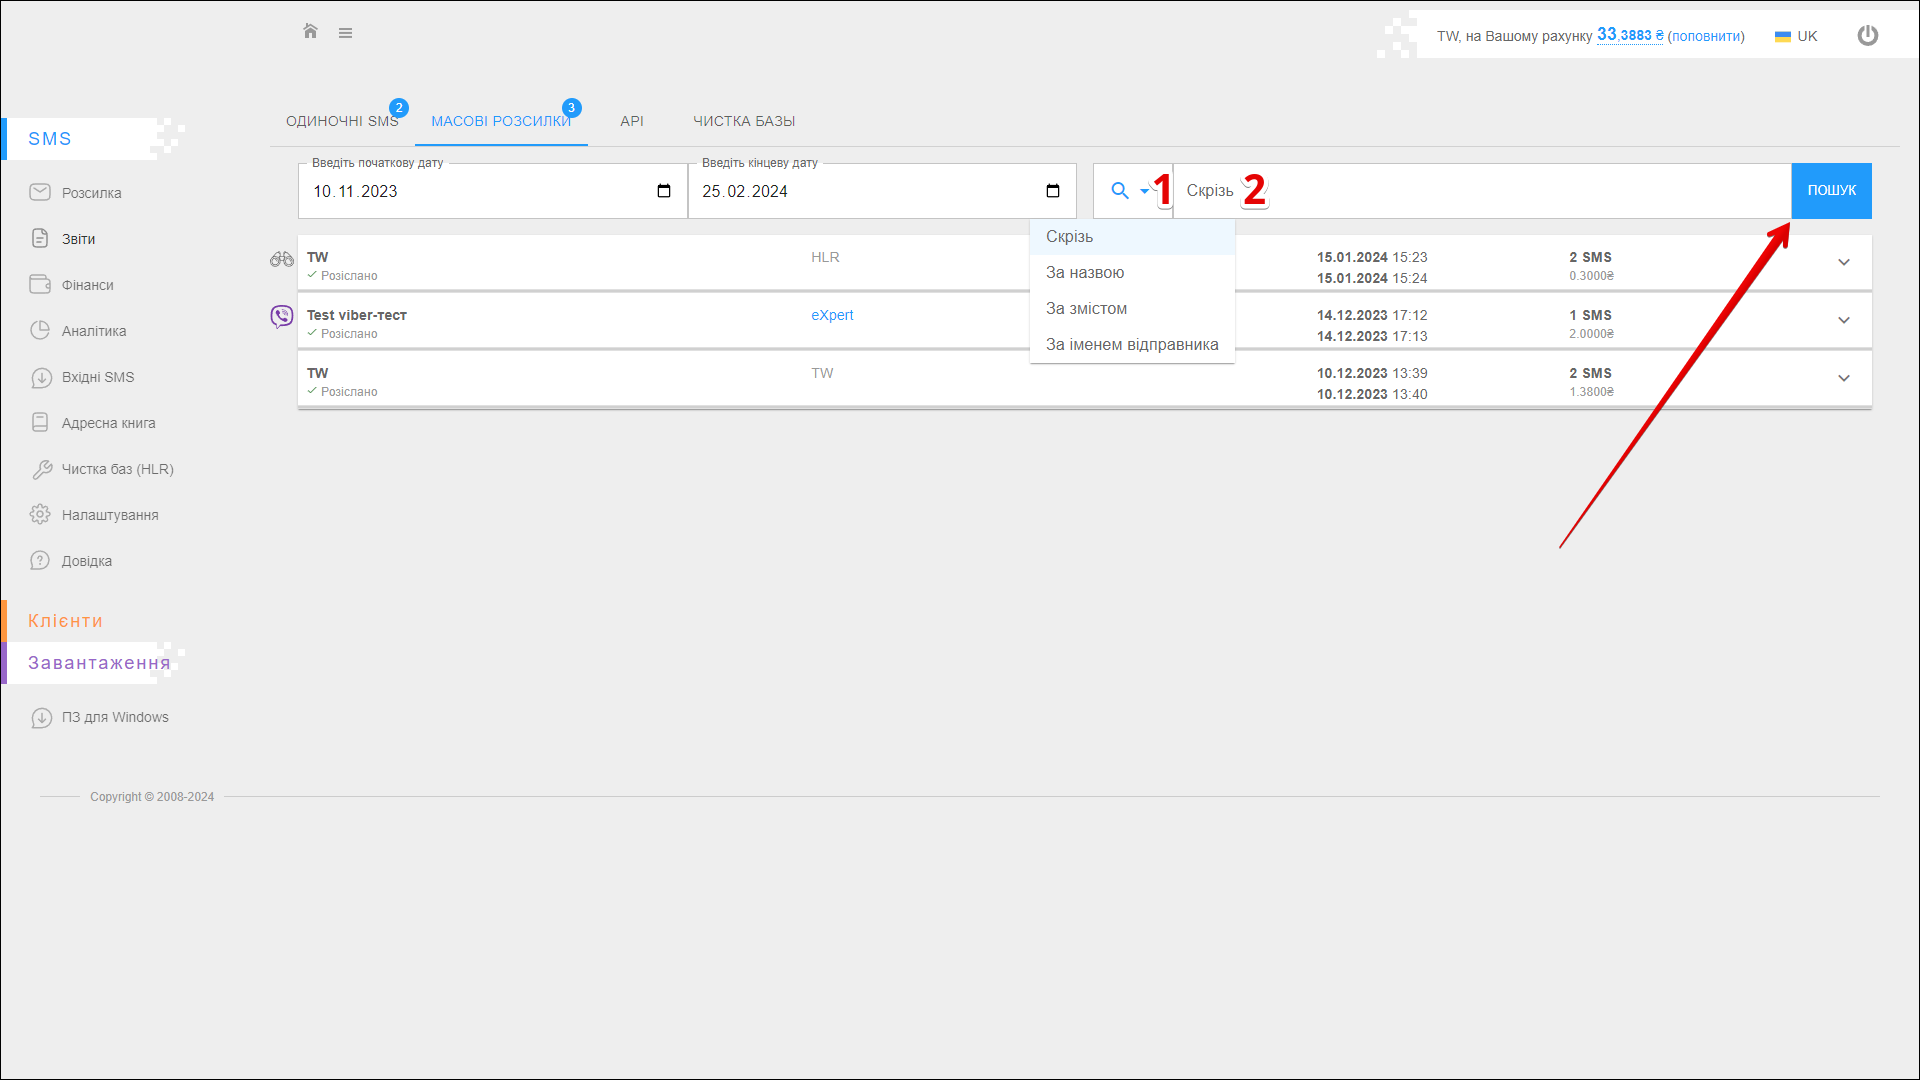Image resolution: width=1920 pixels, height=1080 pixels.
Task: Expand the last TW row chevron
Action: point(1843,379)
